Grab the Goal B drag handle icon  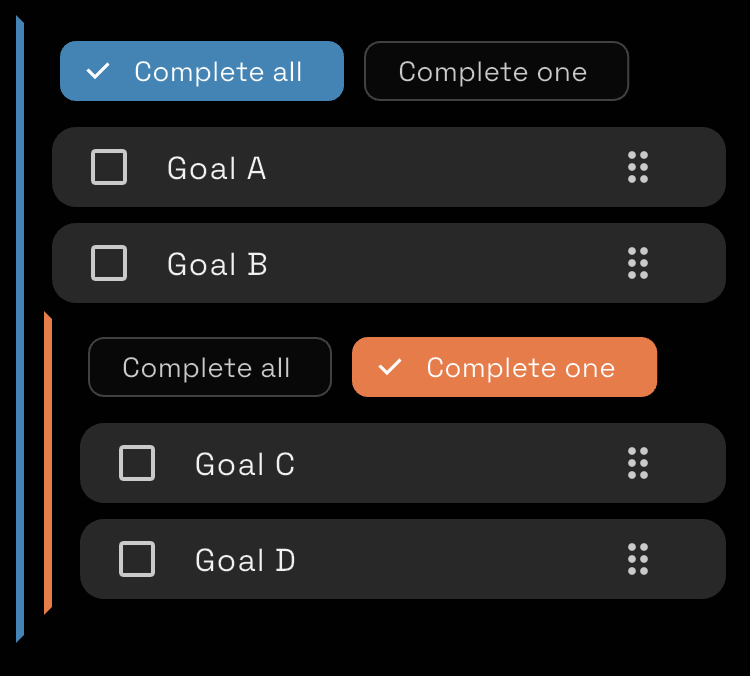point(638,263)
